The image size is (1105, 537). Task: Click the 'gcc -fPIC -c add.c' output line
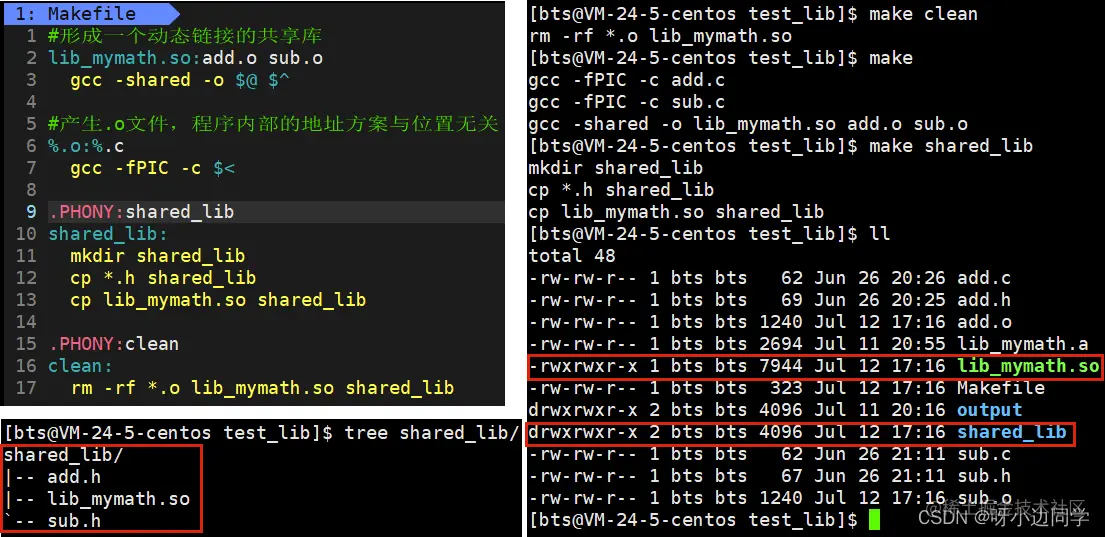pyautogui.click(x=627, y=80)
